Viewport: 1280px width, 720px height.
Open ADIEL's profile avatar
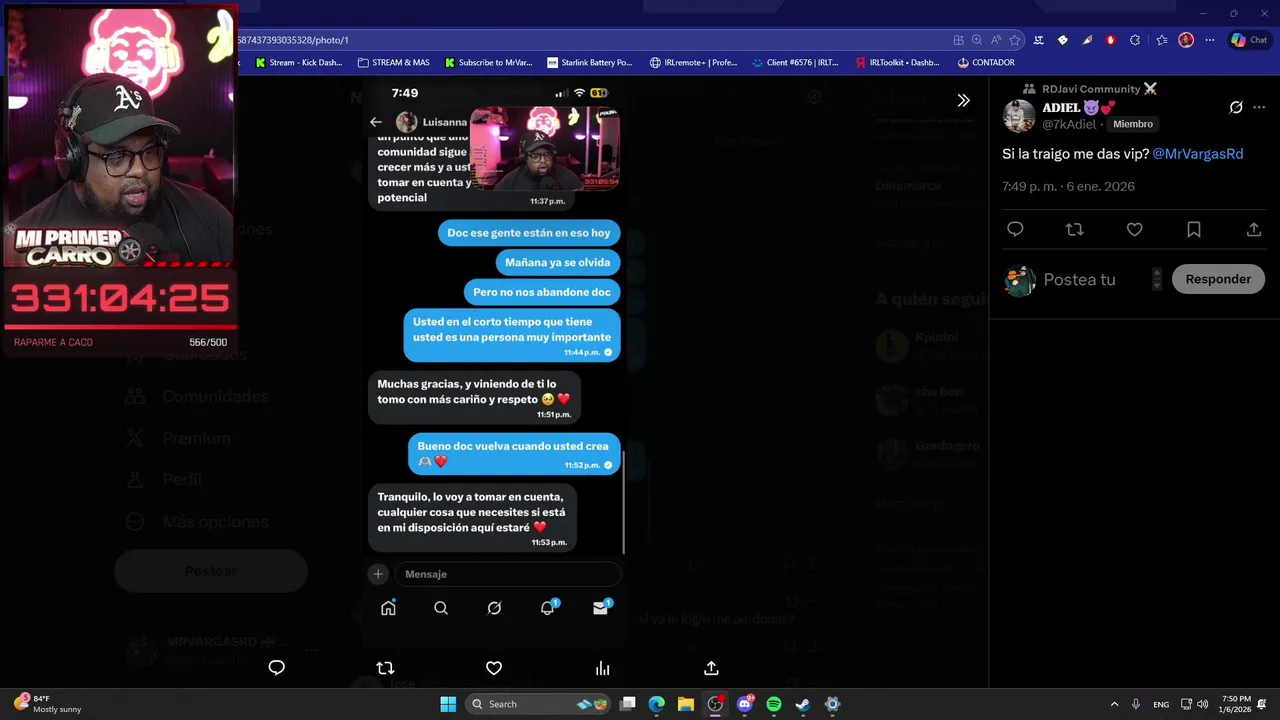[1019, 116]
